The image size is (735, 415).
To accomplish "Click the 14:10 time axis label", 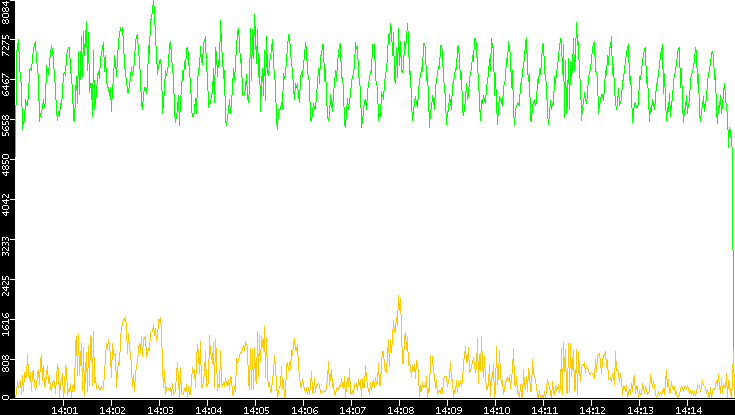I will [x=496, y=411].
